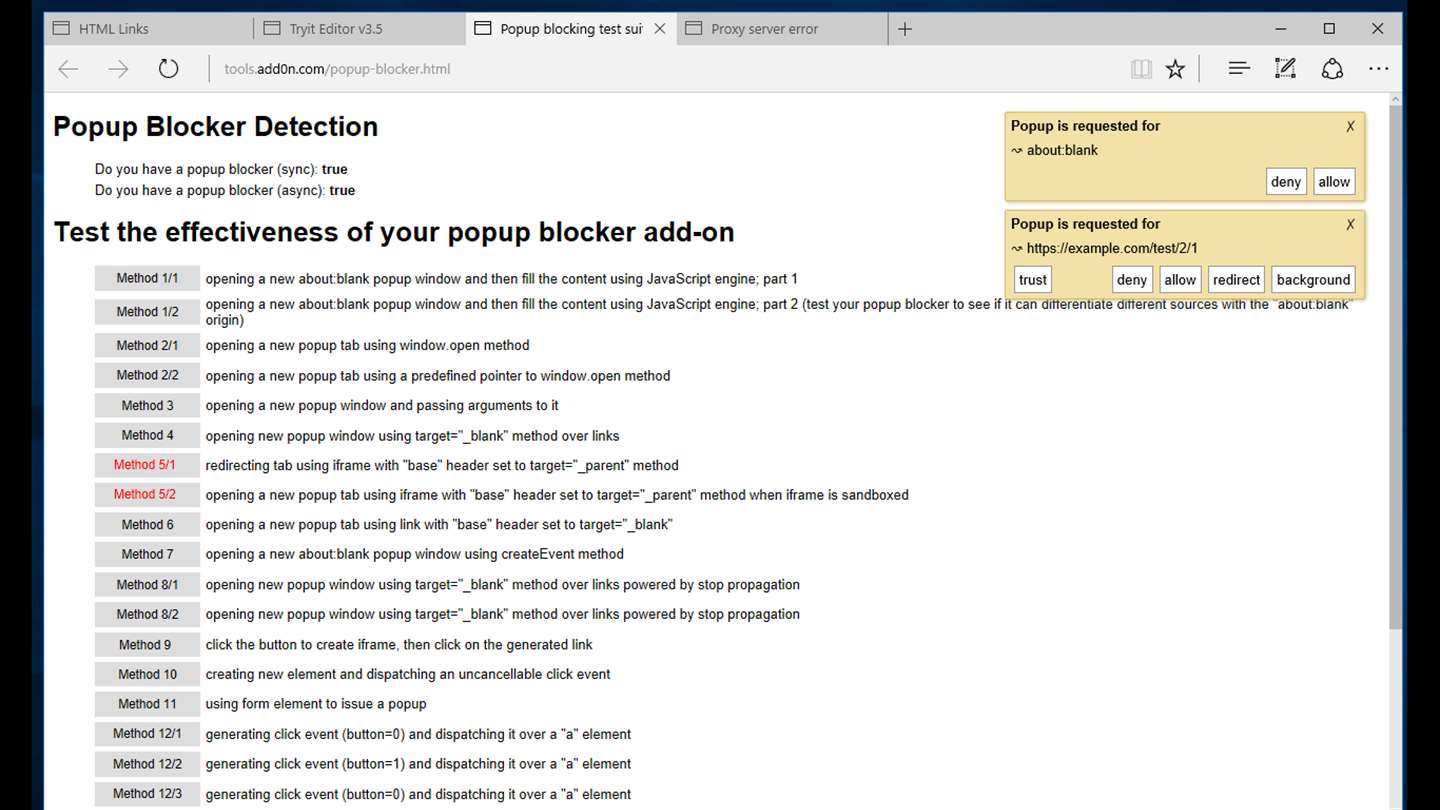Open the web note pen icon
Screen dimensions: 1440x810
(x=1285, y=69)
